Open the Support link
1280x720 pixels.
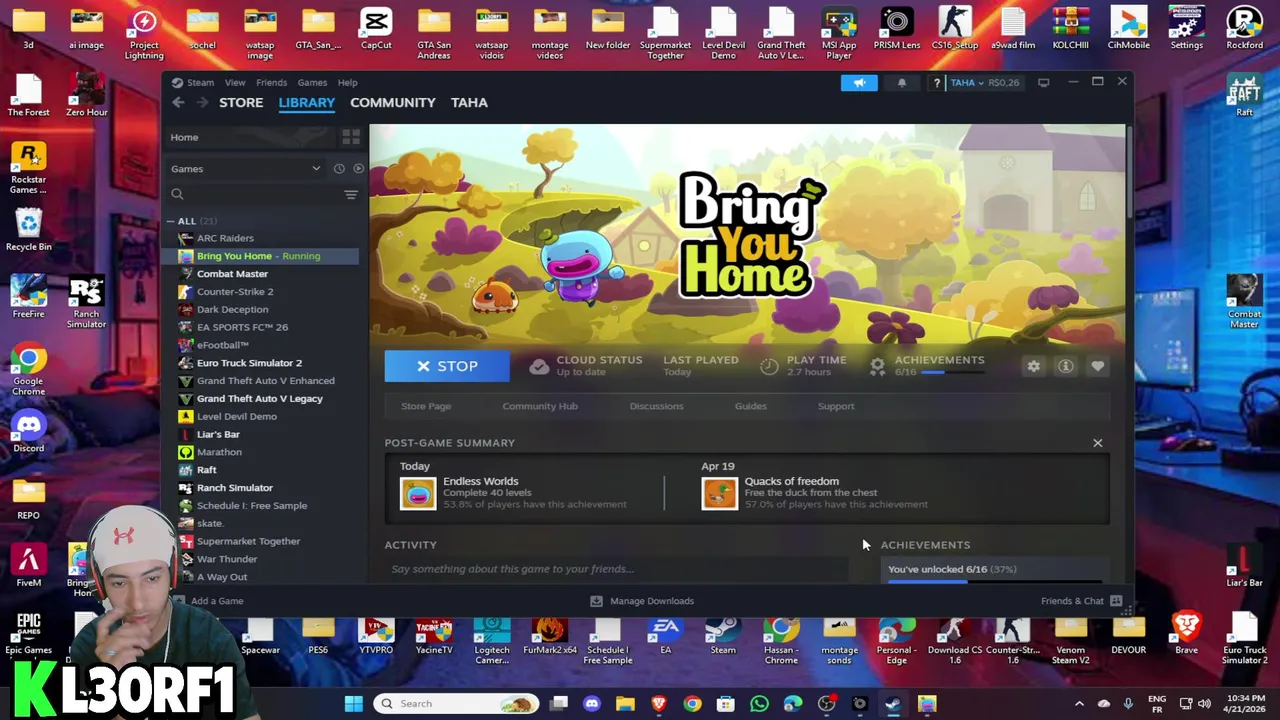tap(836, 406)
